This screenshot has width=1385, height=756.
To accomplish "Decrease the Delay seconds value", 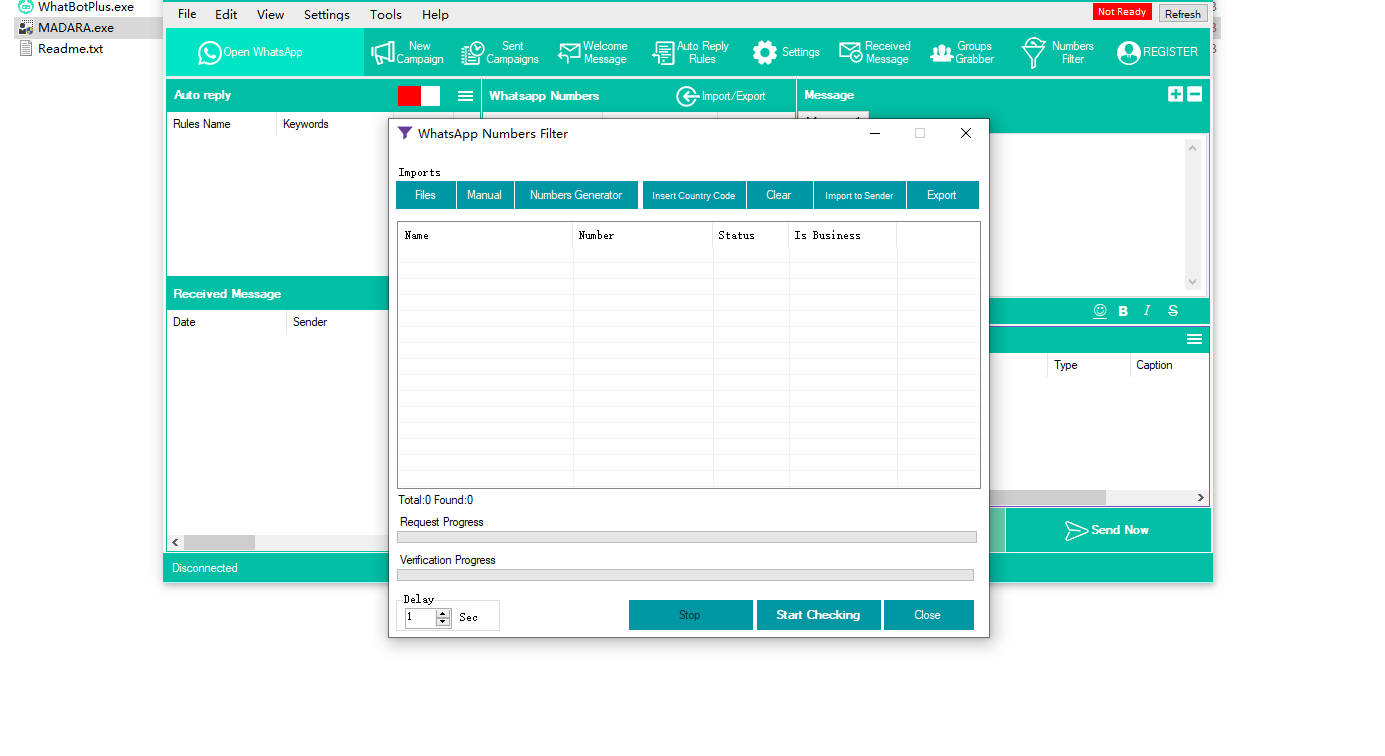I will click(443, 622).
